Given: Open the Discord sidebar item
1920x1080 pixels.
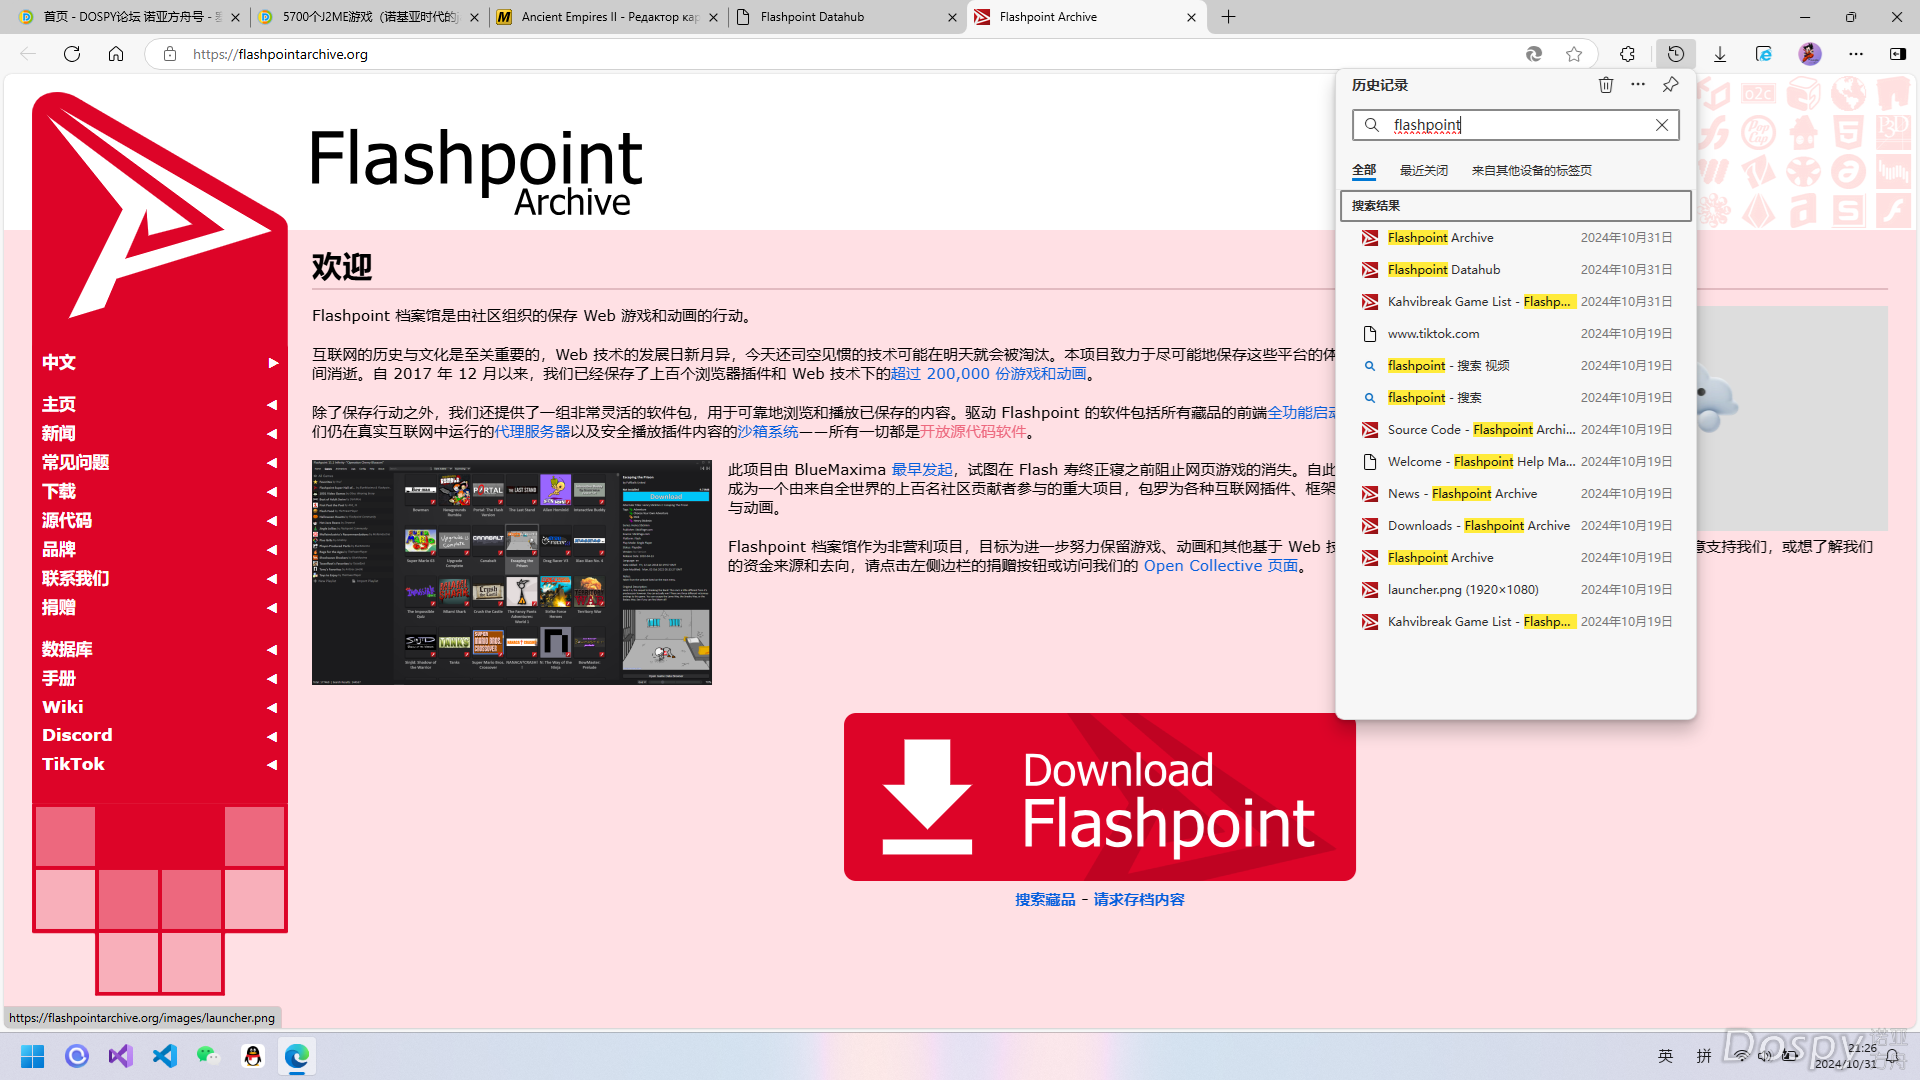Looking at the screenshot, I should point(160,735).
